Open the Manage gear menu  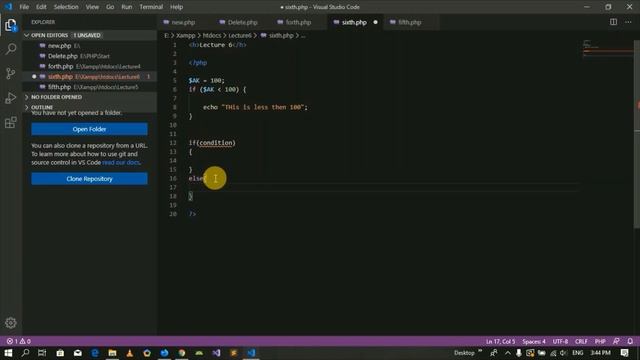(x=11, y=323)
